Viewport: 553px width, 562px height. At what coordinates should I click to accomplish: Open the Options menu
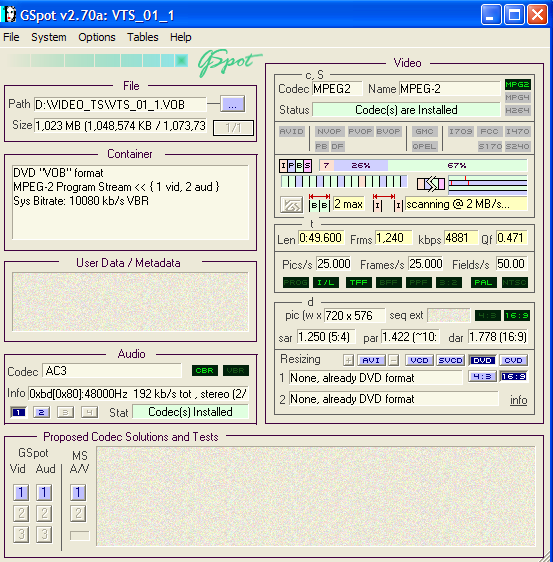pyautogui.click(x=97, y=37)
